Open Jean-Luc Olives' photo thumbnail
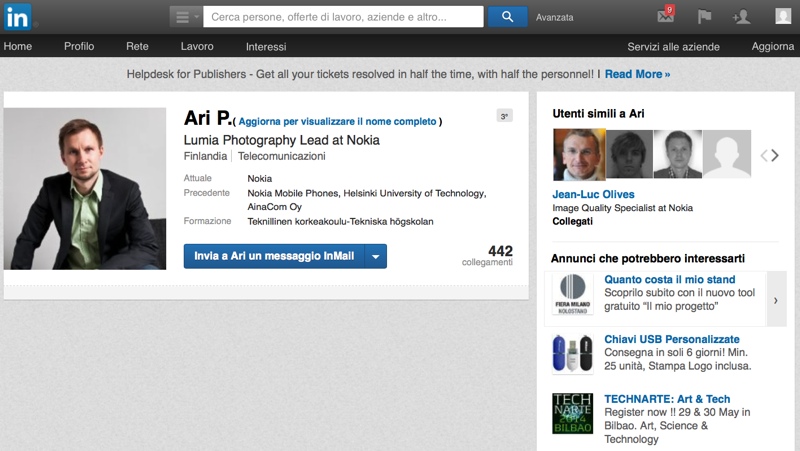 (579, 155)
